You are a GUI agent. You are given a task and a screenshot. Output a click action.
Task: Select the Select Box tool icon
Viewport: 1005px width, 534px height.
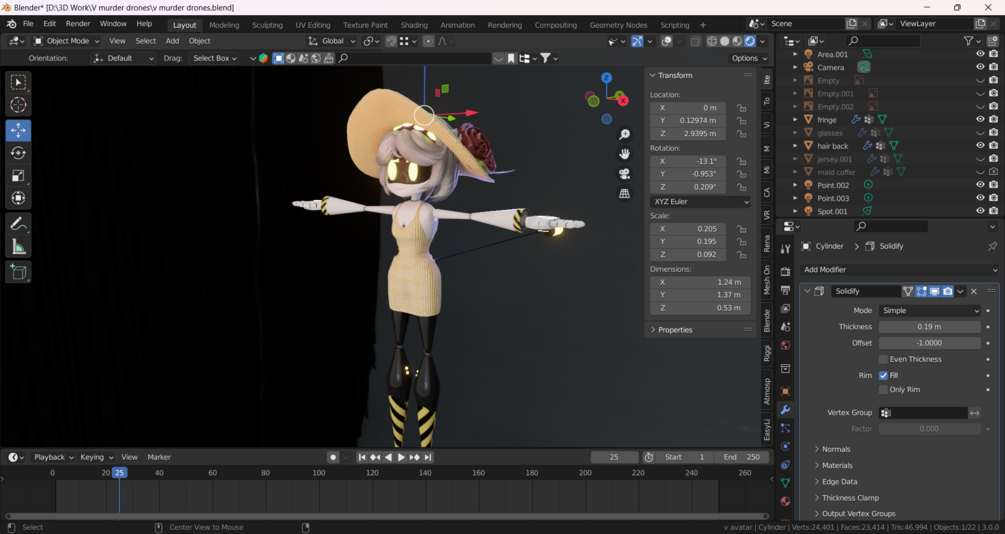(x=18, y=82)
